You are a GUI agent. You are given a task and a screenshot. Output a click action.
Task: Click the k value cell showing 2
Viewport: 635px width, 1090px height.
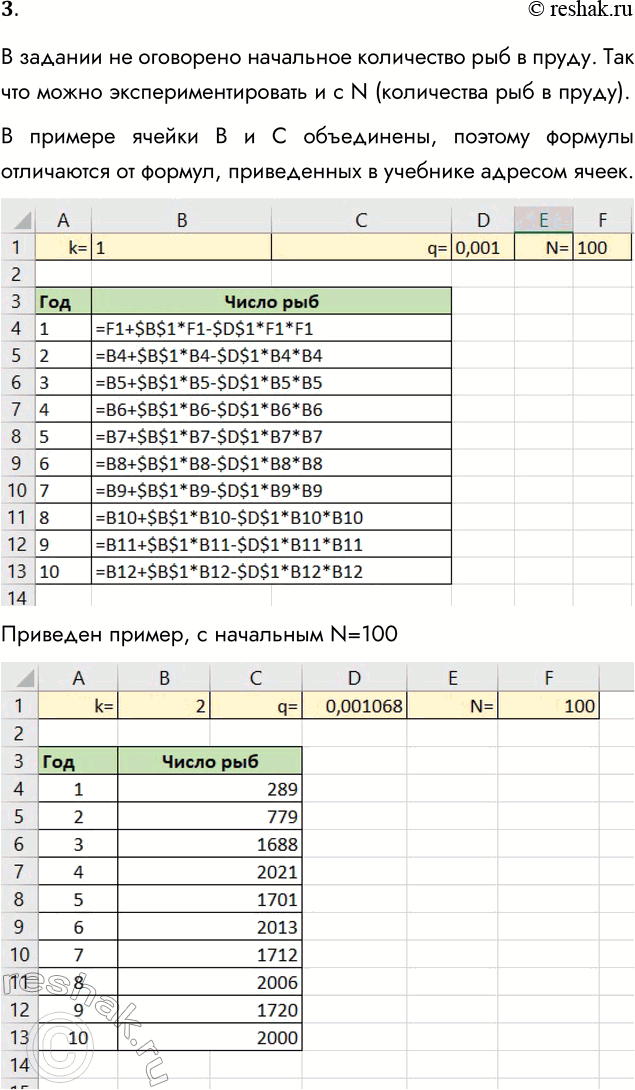point(166,706)
